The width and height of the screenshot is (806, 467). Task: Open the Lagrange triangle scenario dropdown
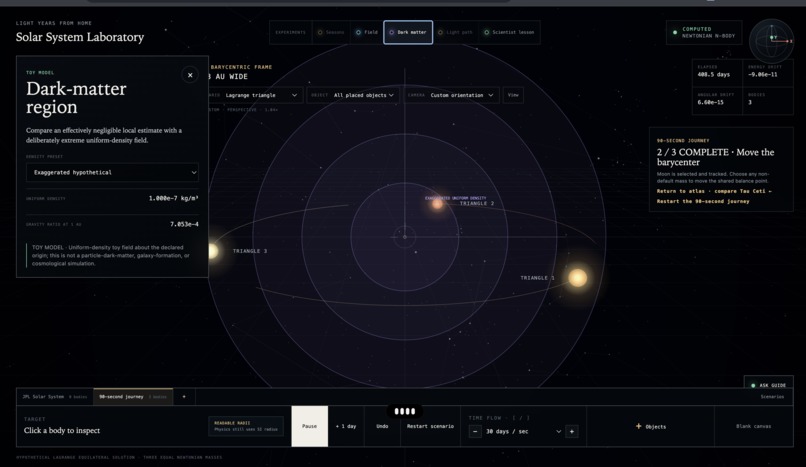coord(261,95)
